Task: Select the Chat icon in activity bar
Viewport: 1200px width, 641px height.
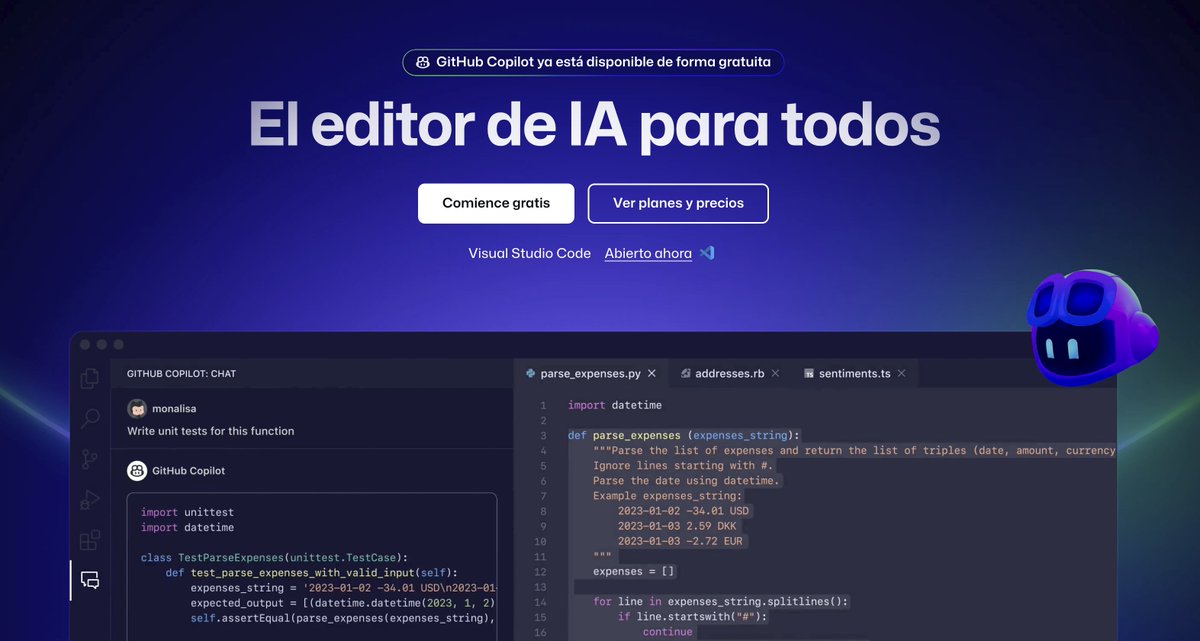Action: click(x=90, y=580)
